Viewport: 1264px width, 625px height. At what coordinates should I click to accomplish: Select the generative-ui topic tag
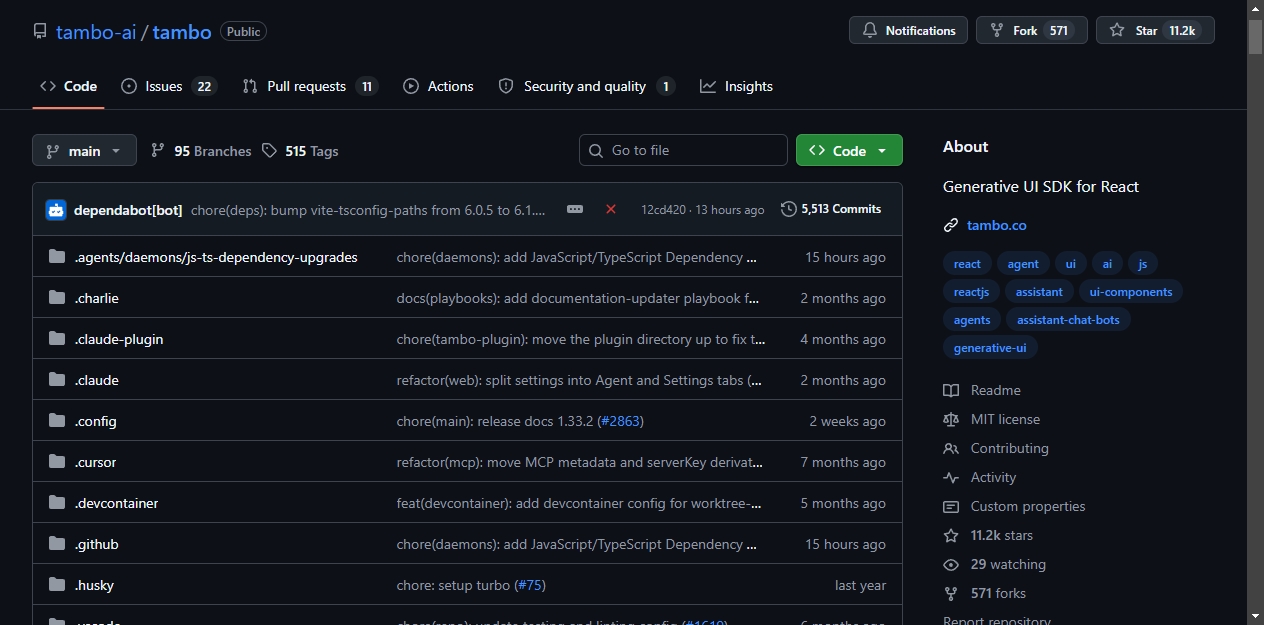click(990, 348)
